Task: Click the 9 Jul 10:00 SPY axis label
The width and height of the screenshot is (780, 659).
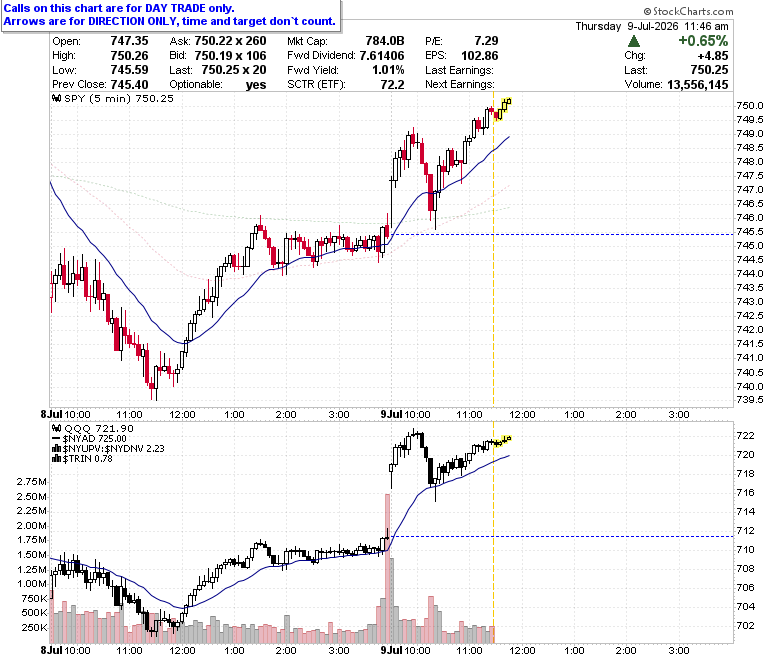Action: [405, 414]
